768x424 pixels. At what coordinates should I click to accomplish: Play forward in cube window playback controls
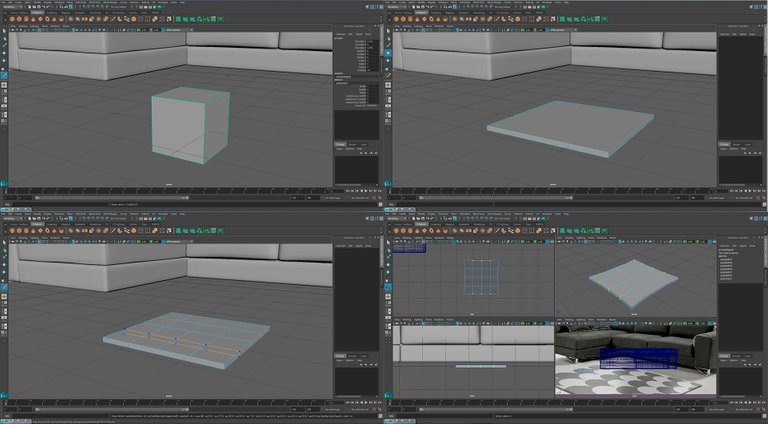pyautogui.click(x=366, y=191)
